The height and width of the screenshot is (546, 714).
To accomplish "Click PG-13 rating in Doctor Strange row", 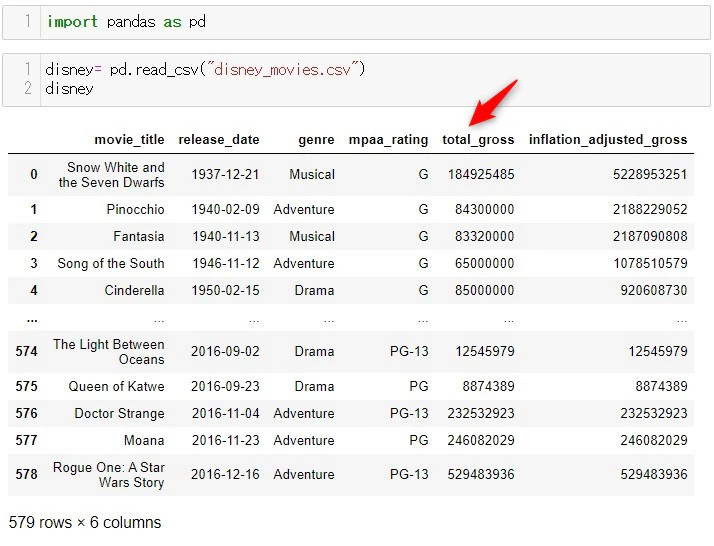I will pyautogui.click(x=409, y=413).
